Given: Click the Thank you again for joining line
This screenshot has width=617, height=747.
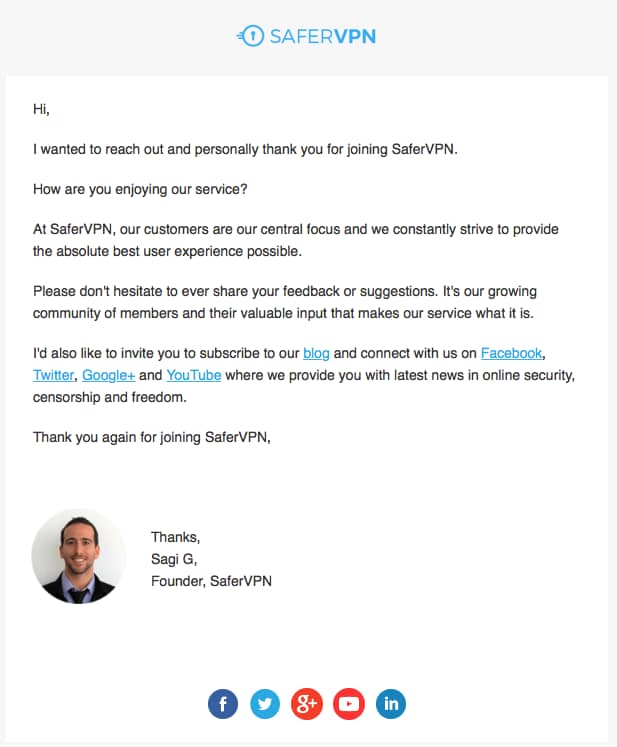Looking at the screenshot, I should coord(152,437).
